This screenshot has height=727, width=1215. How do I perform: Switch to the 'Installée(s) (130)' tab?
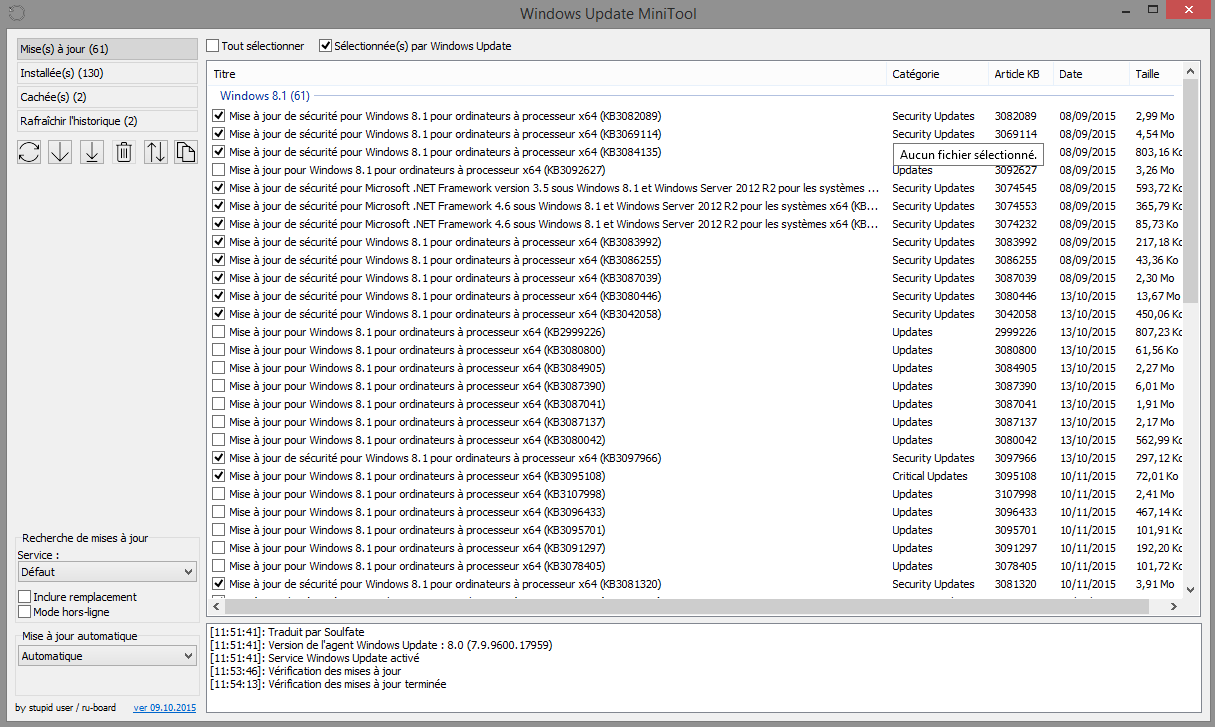107,73
